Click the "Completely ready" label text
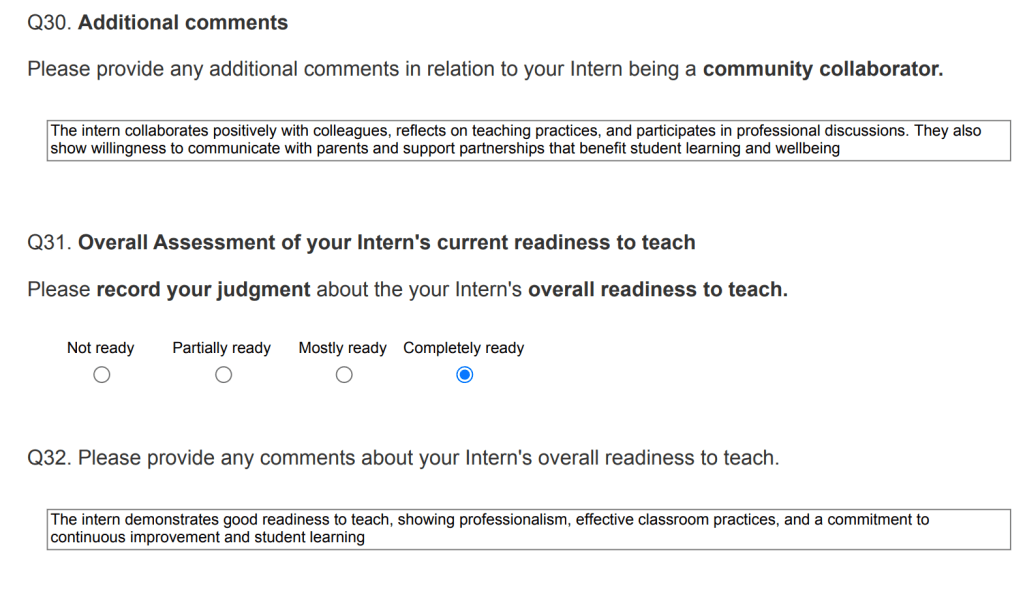 [x=463, y=348]
